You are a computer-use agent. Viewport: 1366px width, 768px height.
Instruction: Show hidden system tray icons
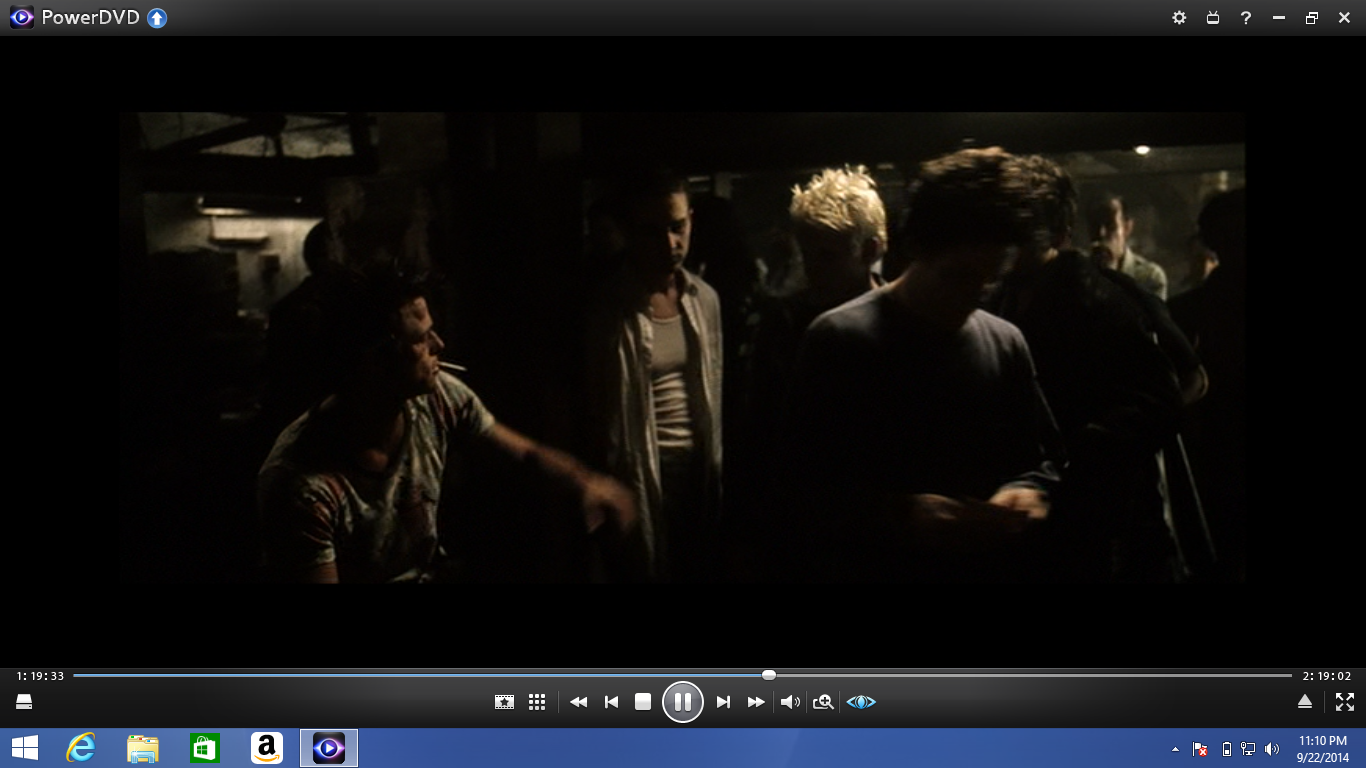tap(1175, 749)
